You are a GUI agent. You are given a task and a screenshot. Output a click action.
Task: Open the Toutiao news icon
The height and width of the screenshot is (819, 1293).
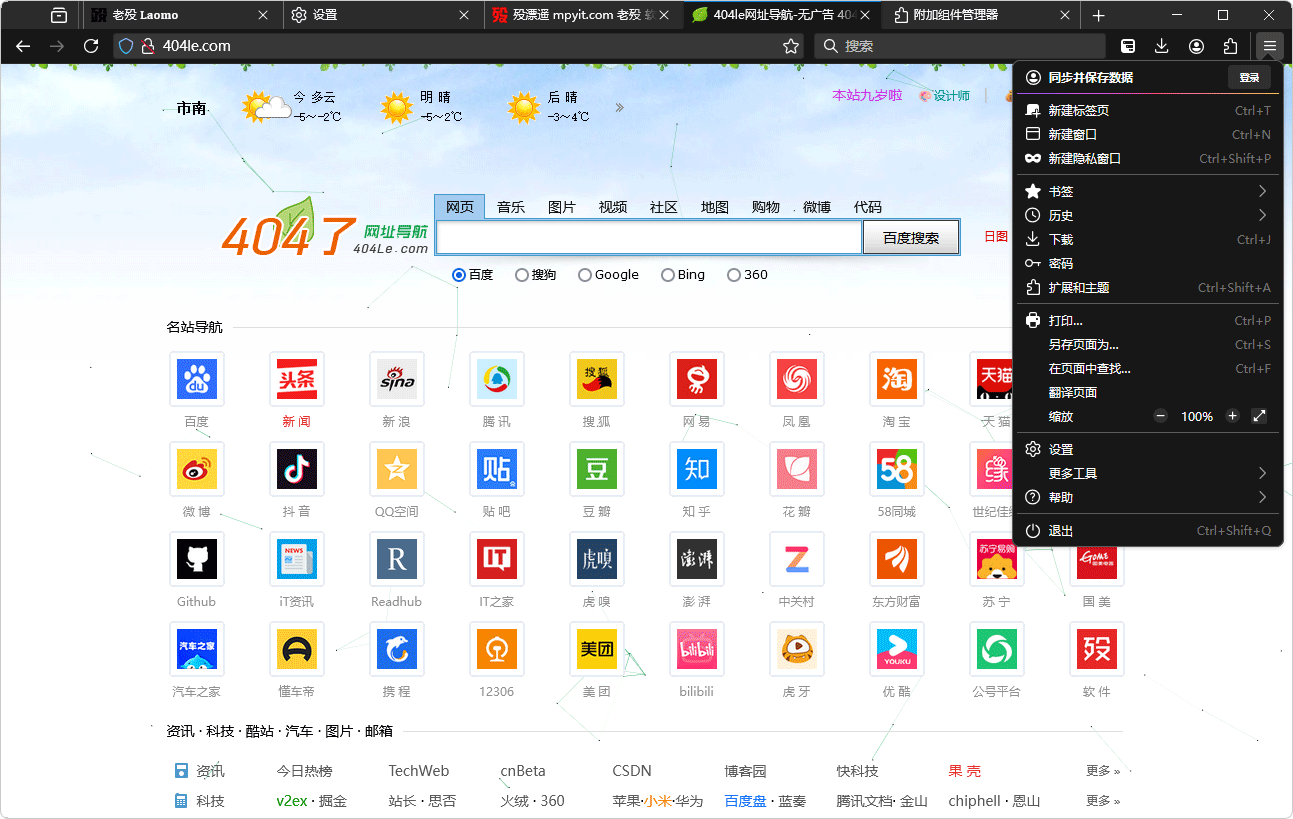297,379
